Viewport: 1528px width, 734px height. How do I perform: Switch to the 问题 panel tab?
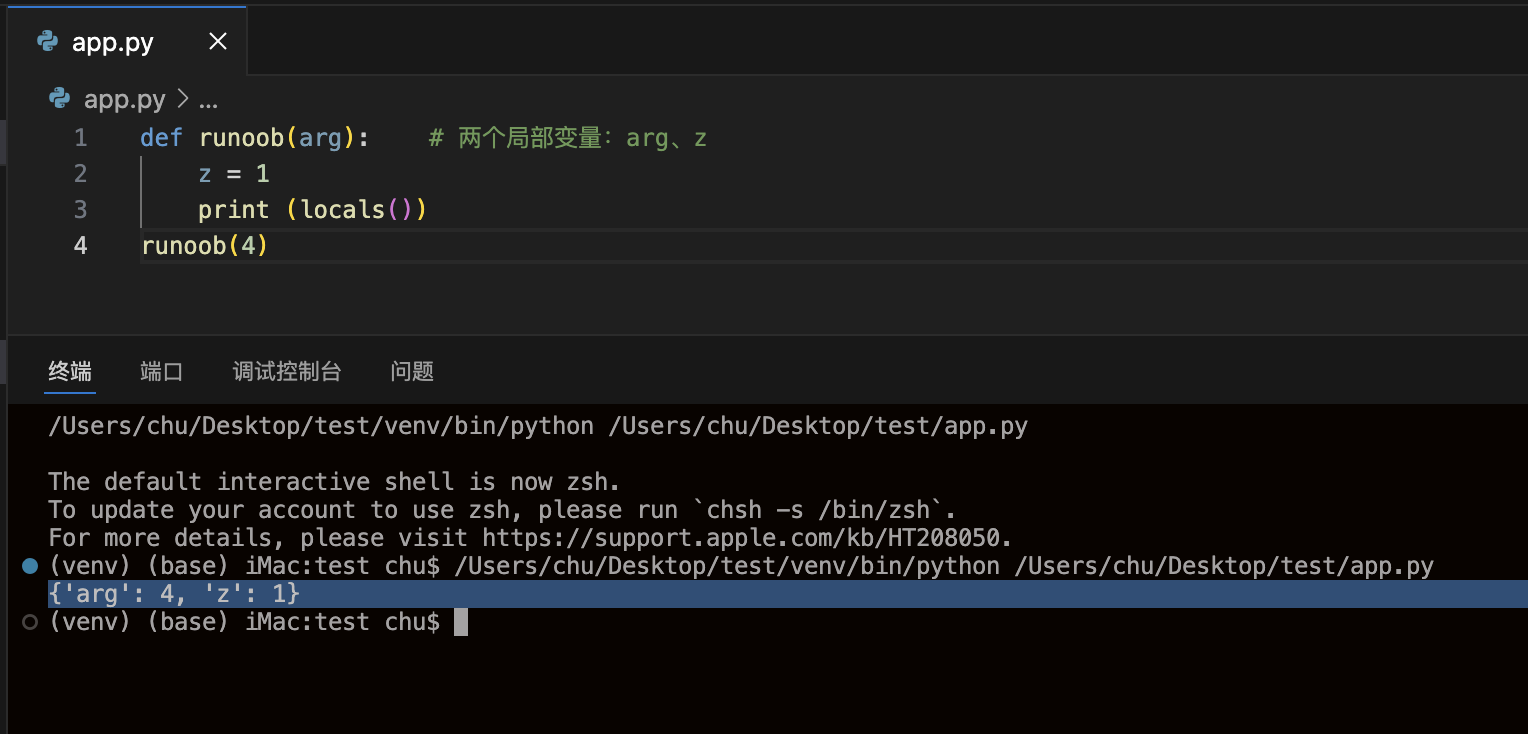tap(412, 372)
